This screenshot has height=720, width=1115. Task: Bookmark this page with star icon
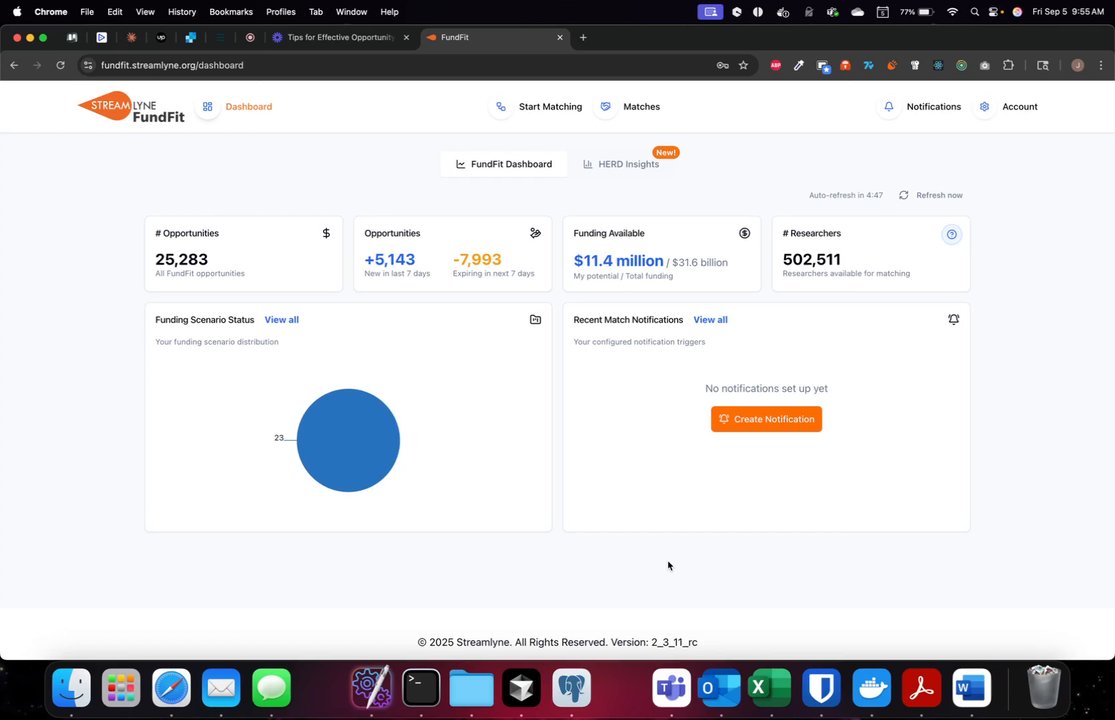click(x=744, y=65)
